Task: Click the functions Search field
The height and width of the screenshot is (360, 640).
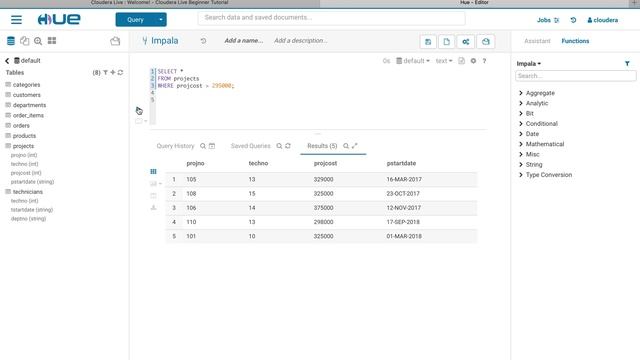Action: (x=576, y=76)
